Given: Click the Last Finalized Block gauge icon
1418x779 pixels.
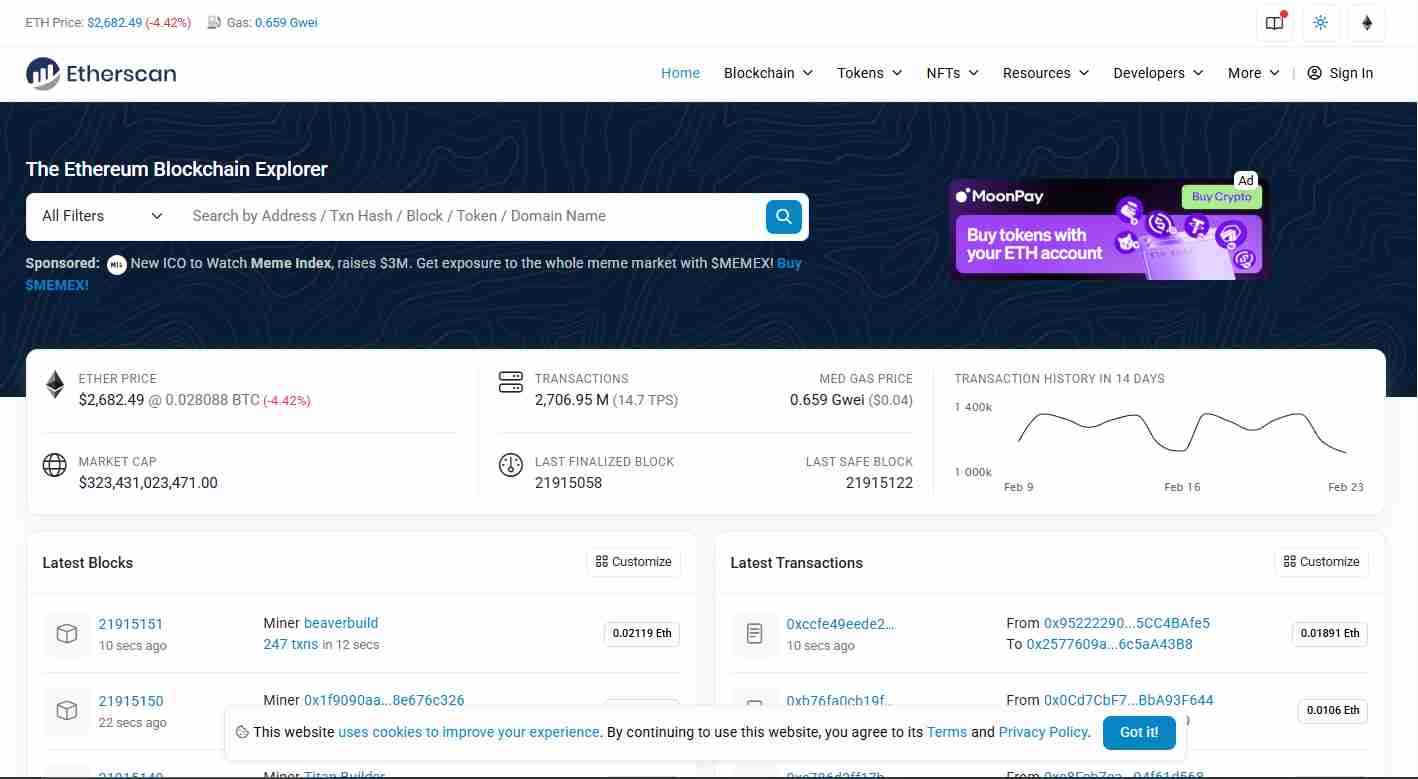Looking at the screenshot, I should 511,465.
